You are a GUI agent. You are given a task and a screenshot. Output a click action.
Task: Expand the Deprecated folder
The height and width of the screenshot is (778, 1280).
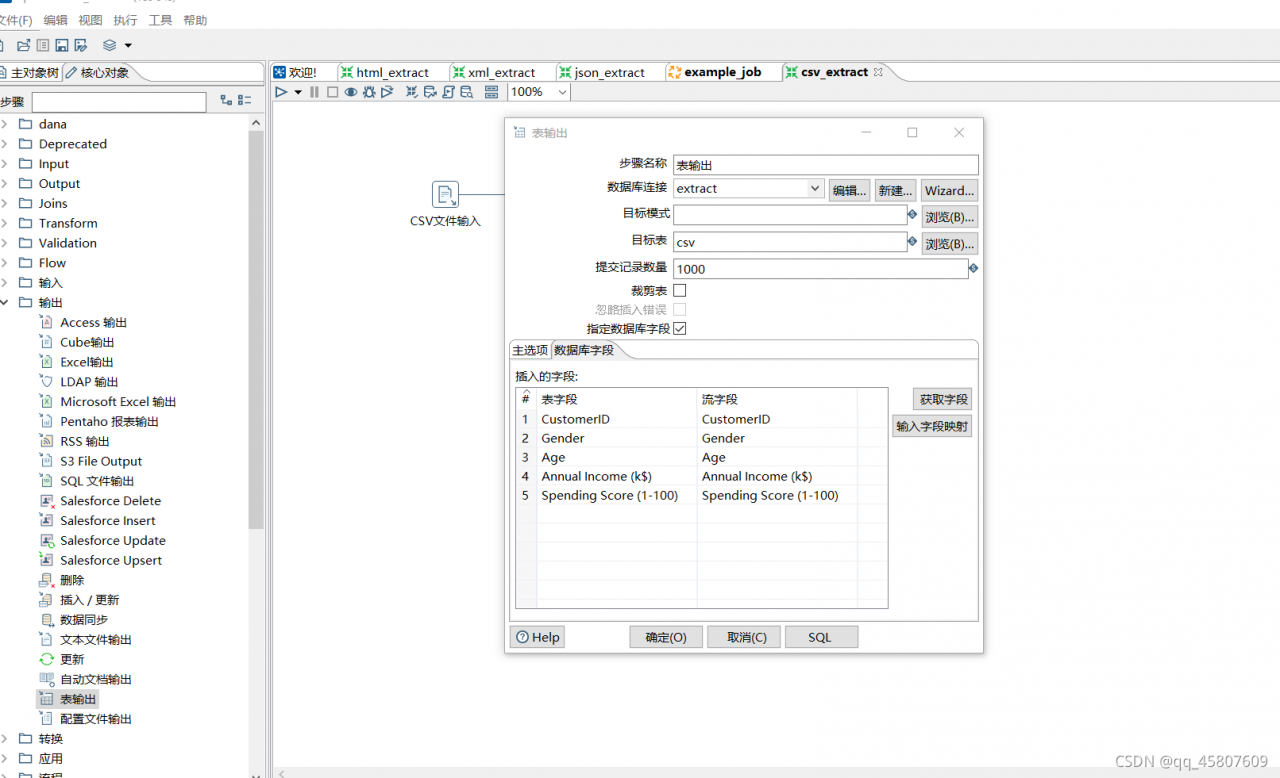tap(5, 144)
